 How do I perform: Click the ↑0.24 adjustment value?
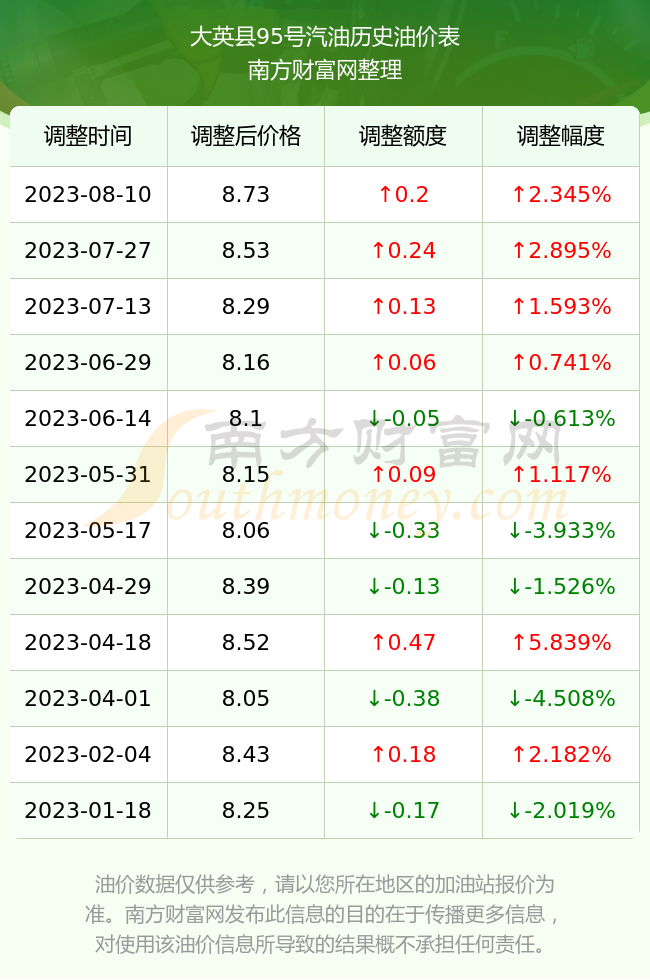tap(403, 251)
